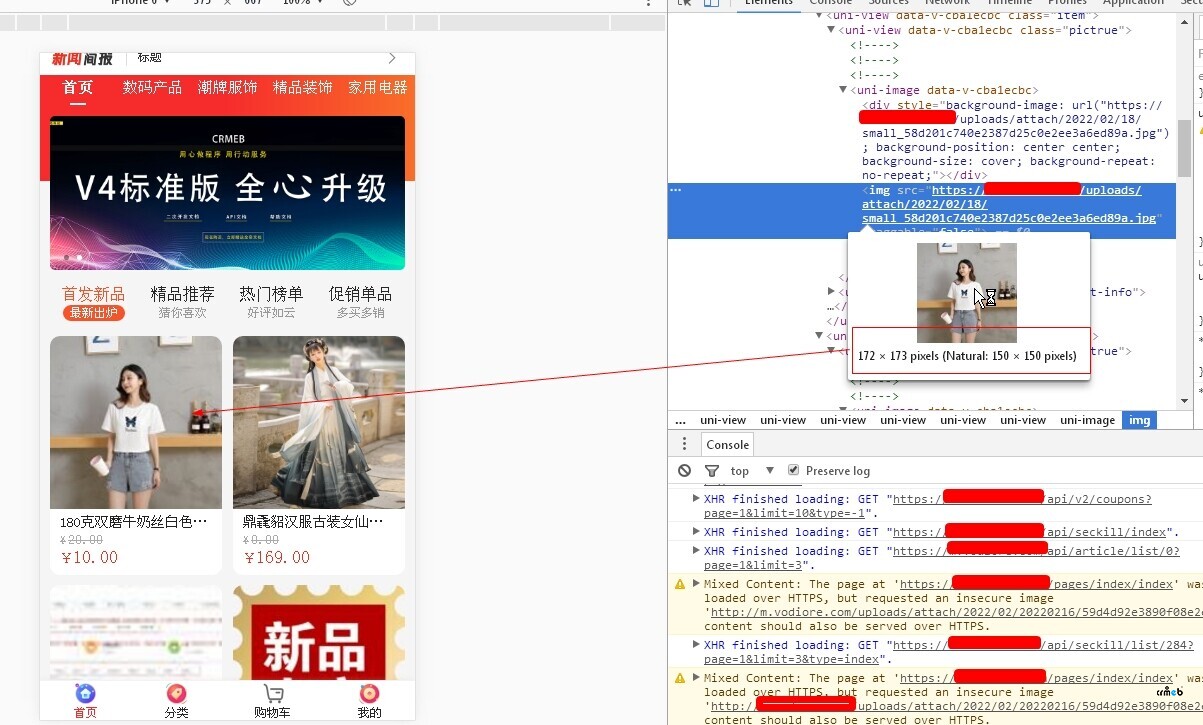The width and height of the screenshot is (1203, 725).
Task: Click the Elements panel vertical scrollbar thumb
Action: tap(1184, 147)
